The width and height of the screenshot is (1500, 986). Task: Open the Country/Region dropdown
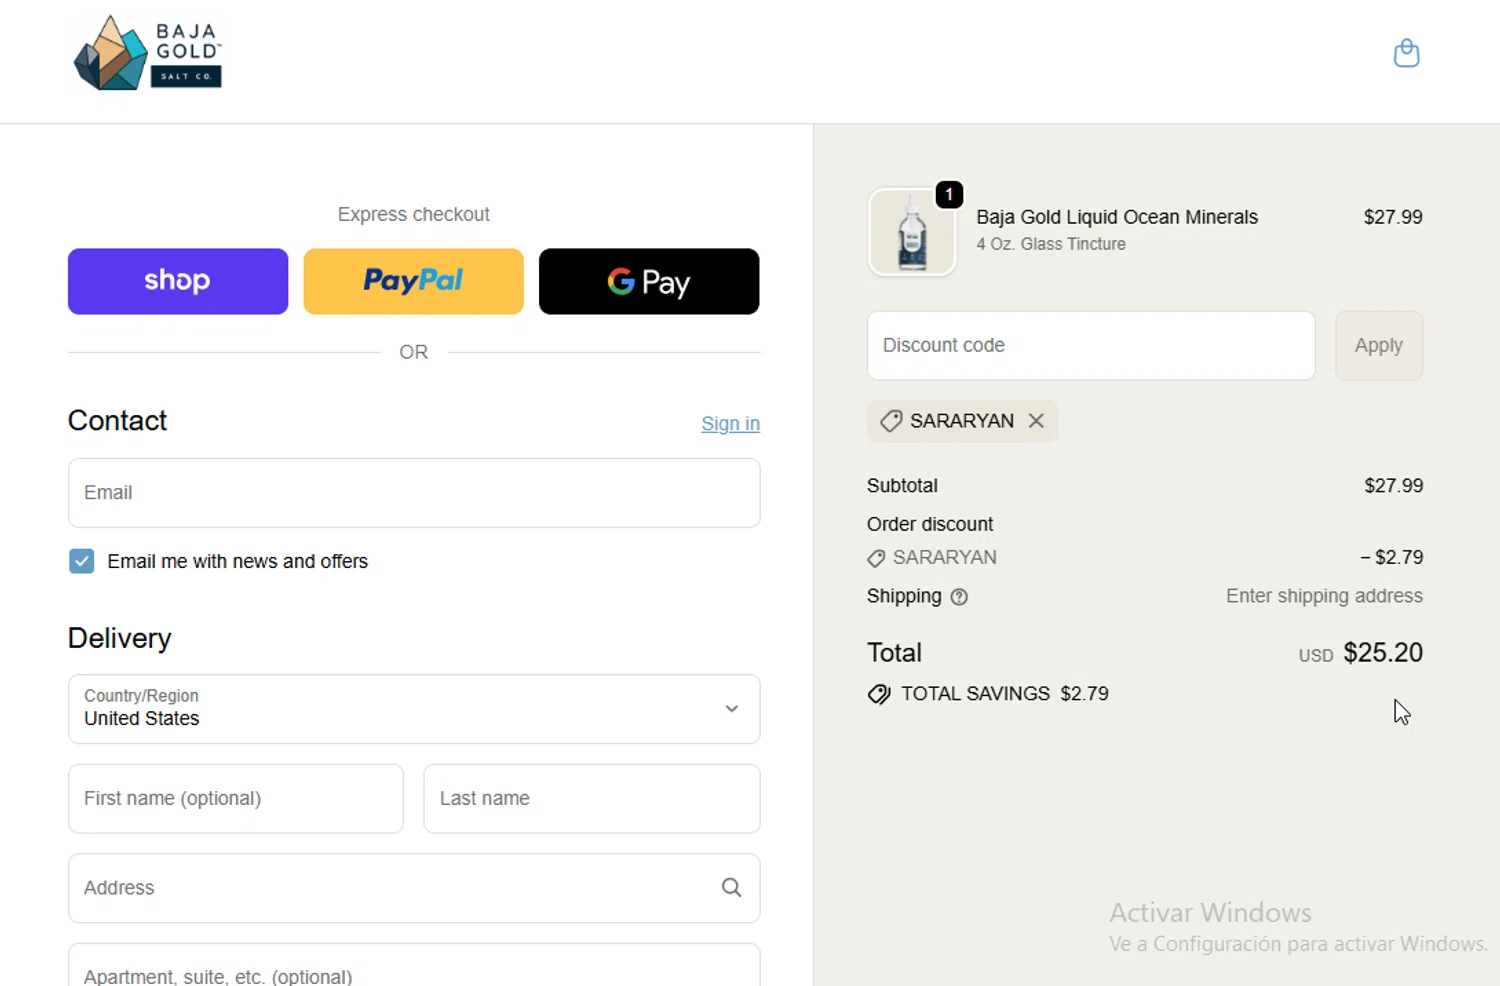coord(414,709)
